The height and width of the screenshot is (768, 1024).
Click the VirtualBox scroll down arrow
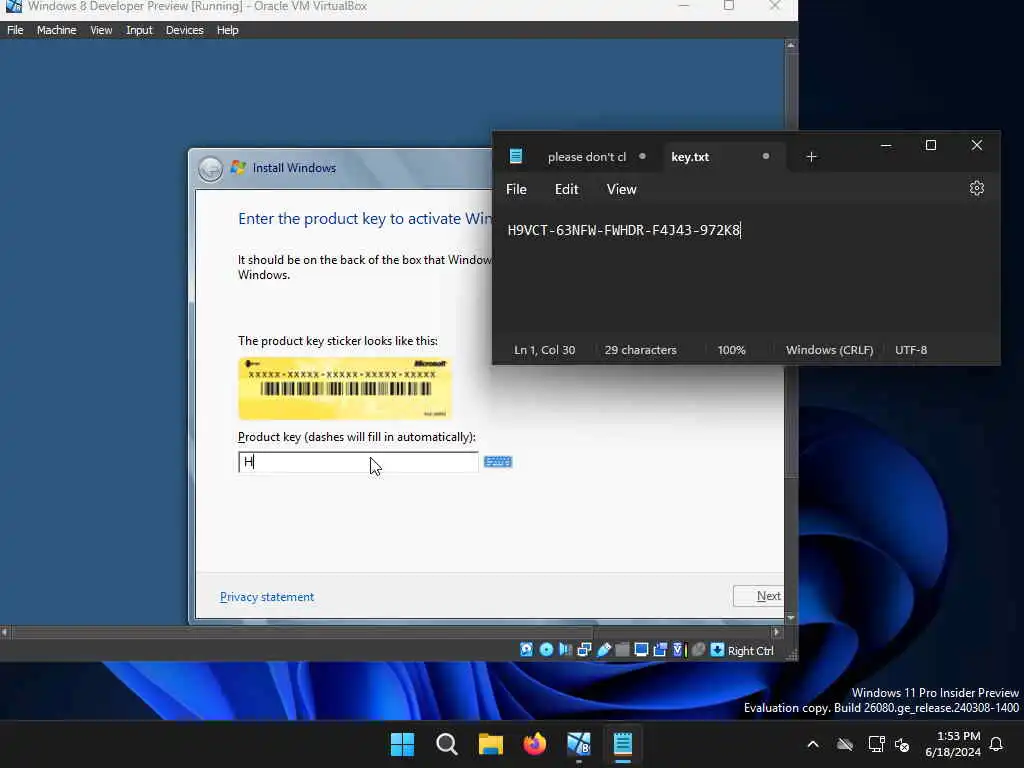790,617
